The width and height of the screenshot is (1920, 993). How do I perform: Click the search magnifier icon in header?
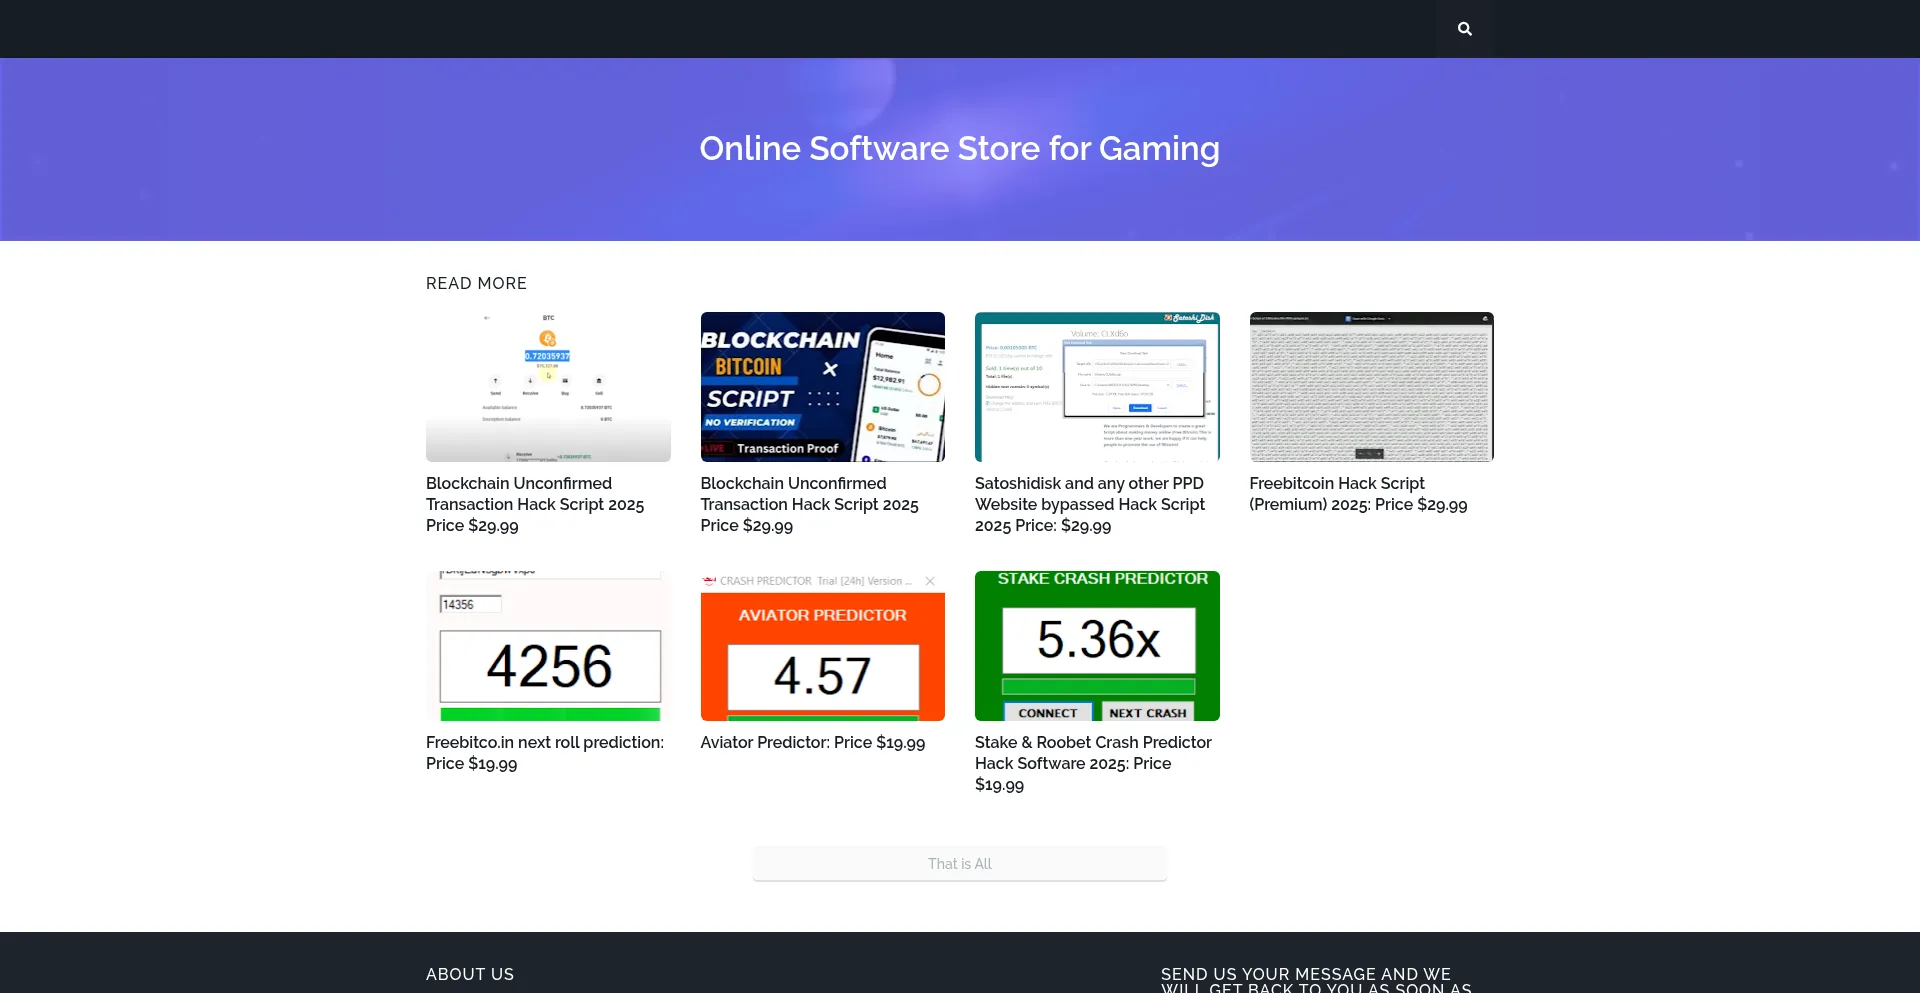click(x=1464, y=29)
